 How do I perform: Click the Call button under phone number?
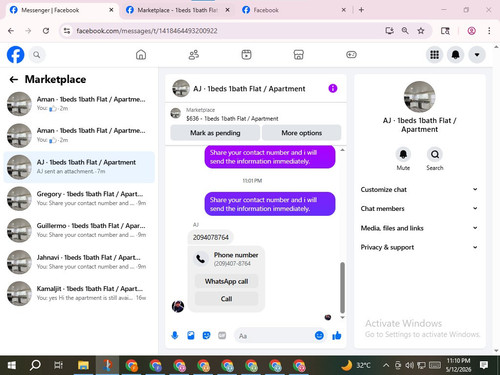tap(226, 299)
